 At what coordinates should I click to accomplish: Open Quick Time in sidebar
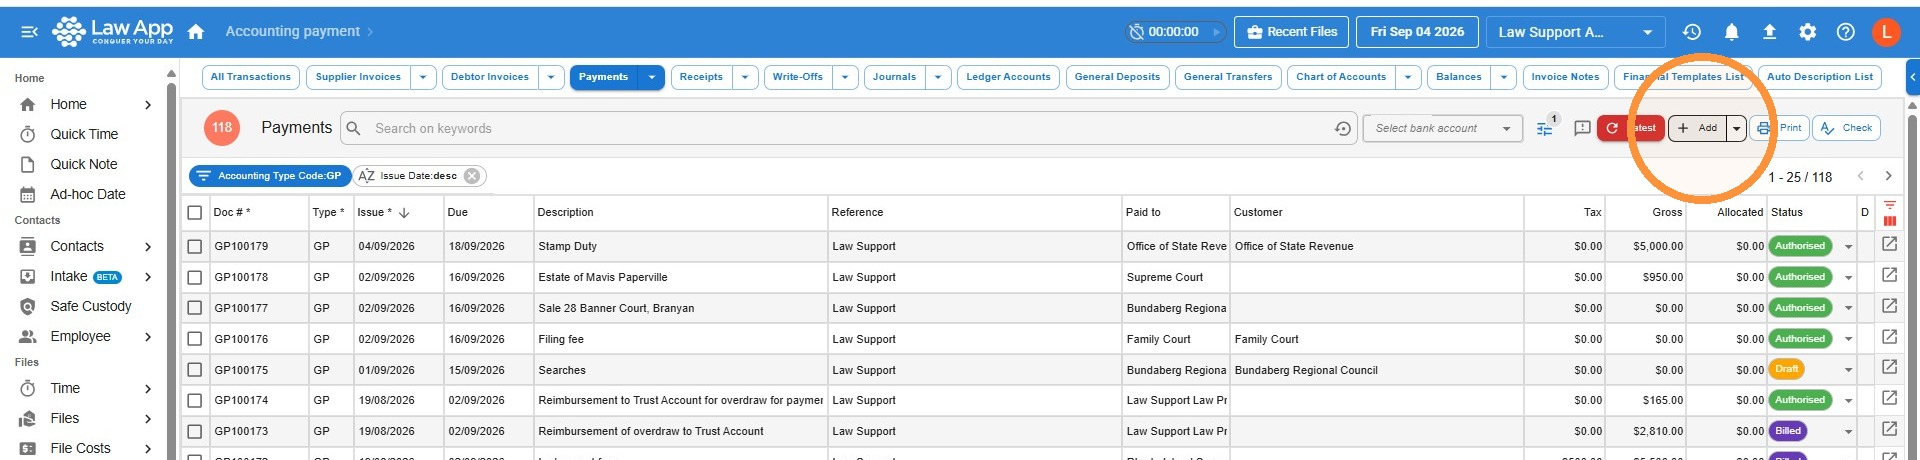click(84, 134)
